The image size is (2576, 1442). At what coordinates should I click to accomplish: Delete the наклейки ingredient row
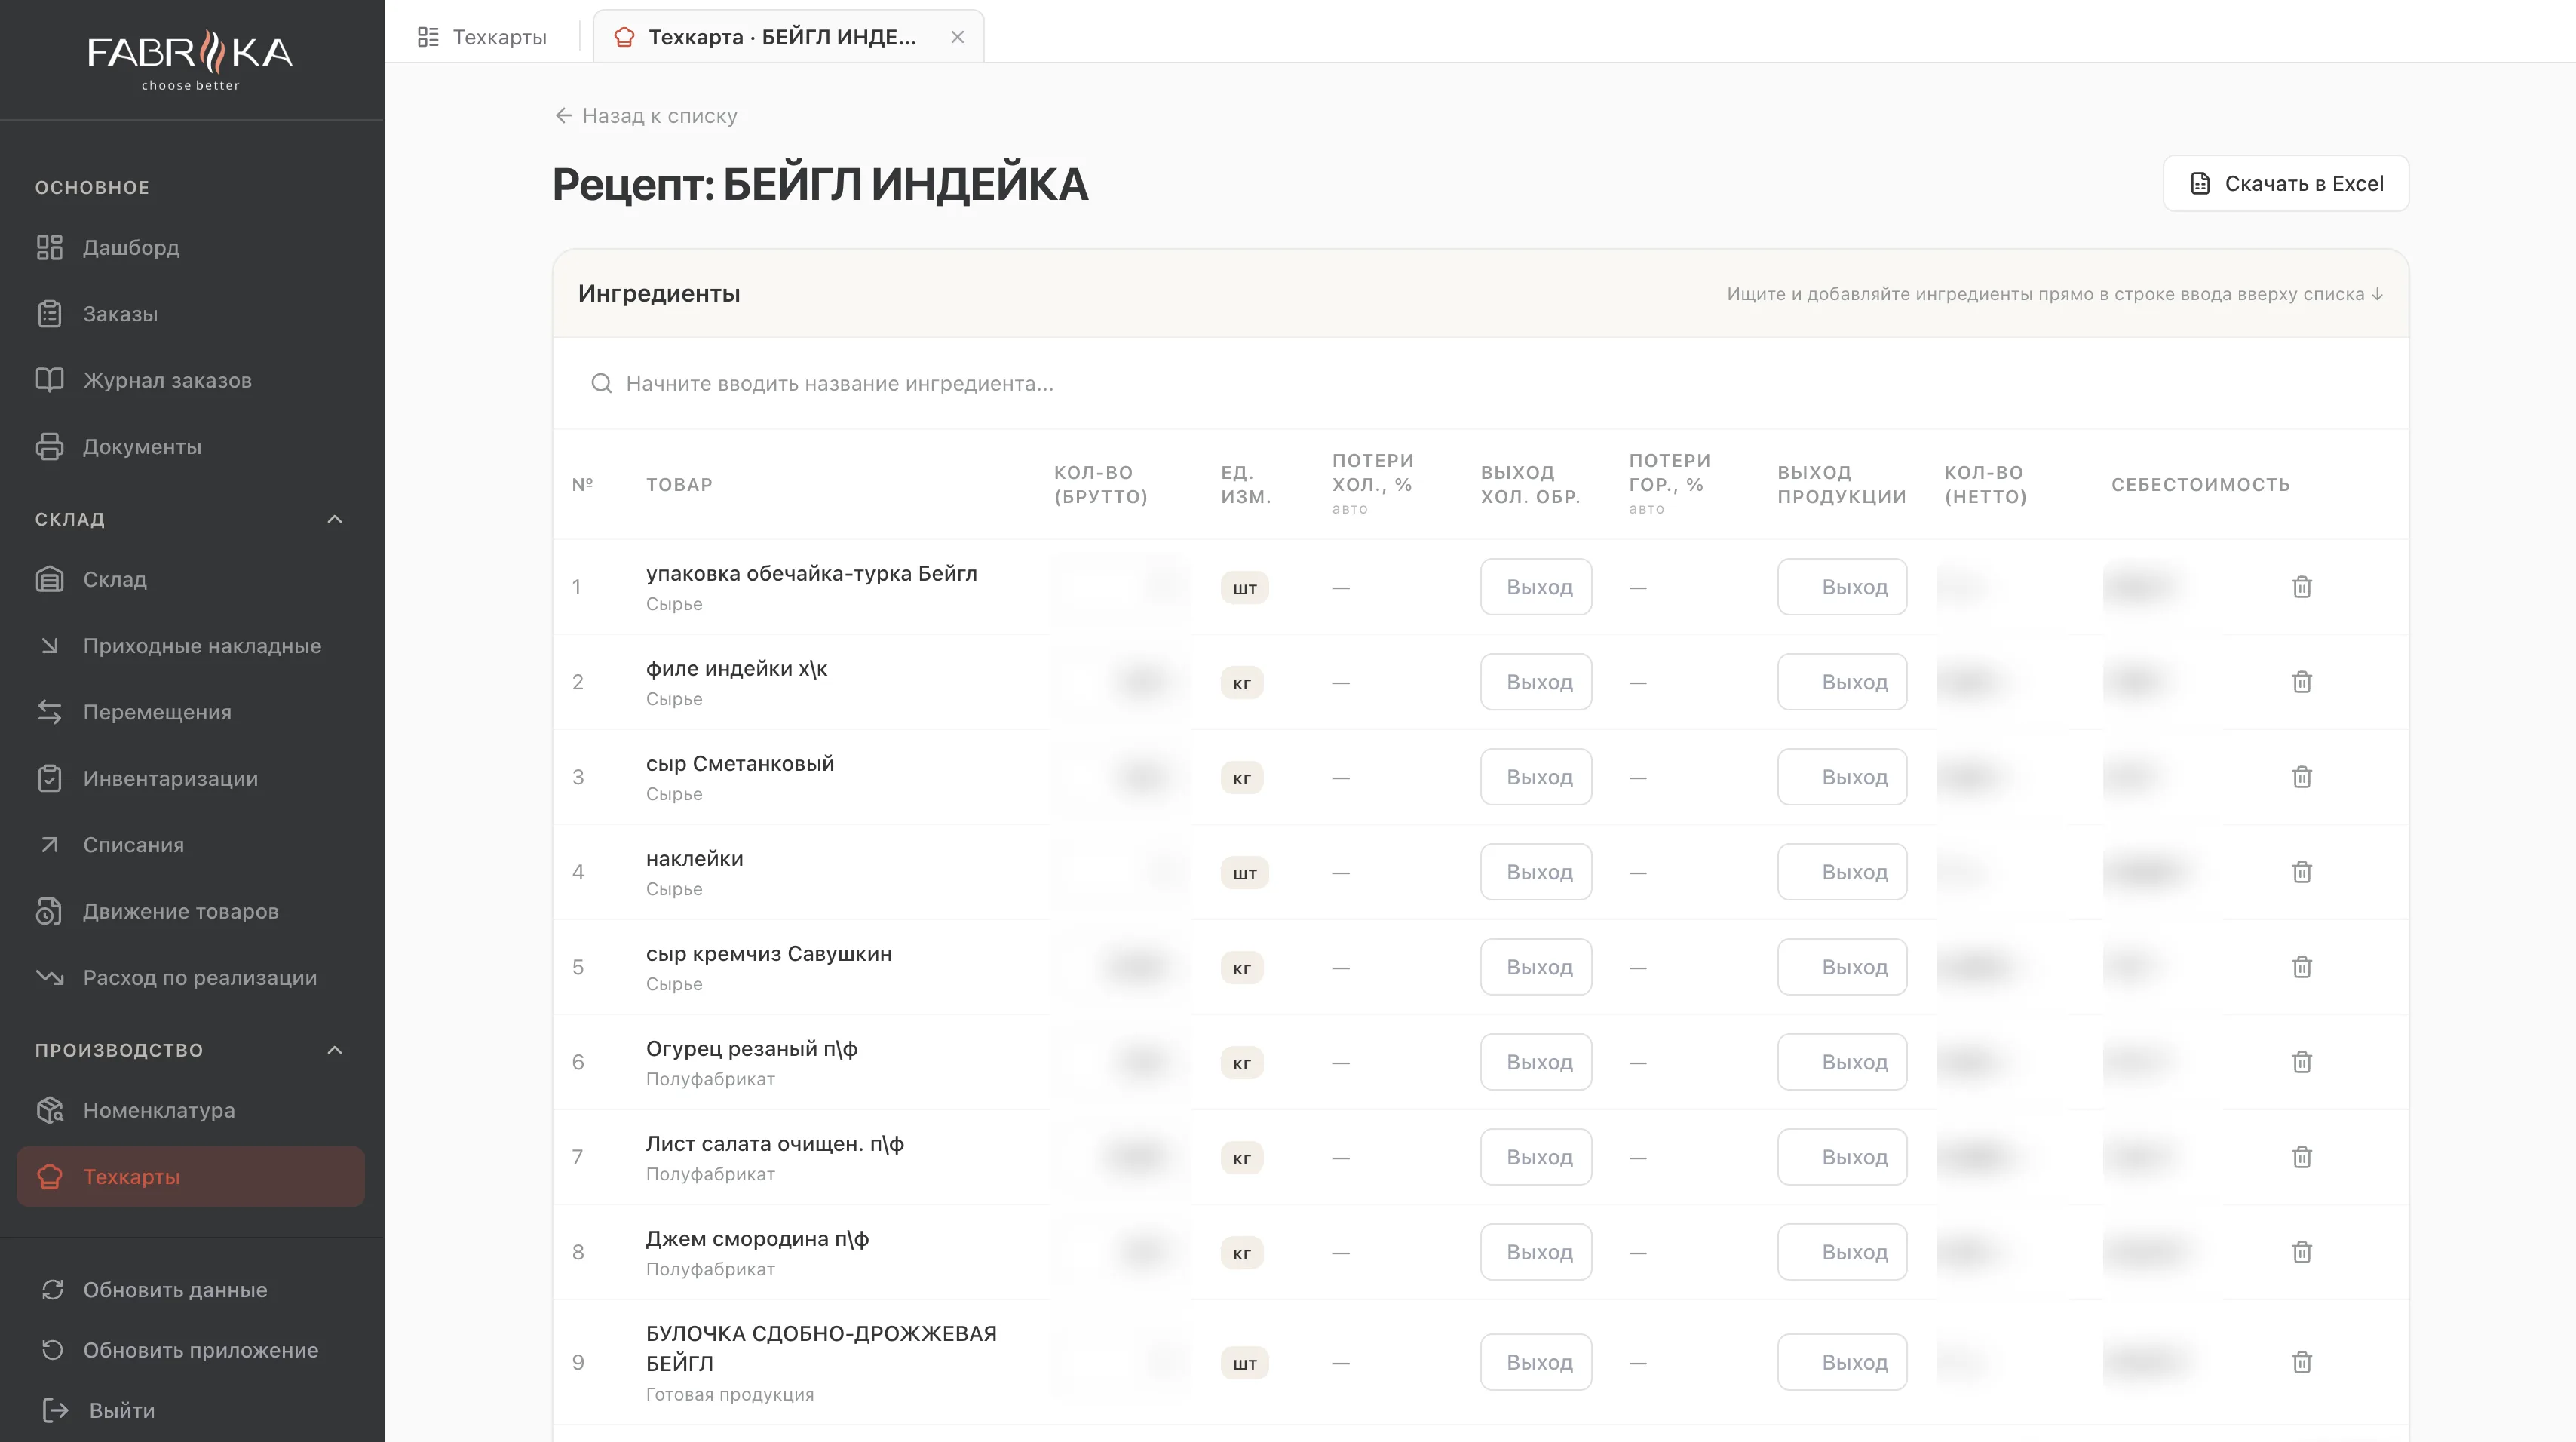tap(2301, 872)
